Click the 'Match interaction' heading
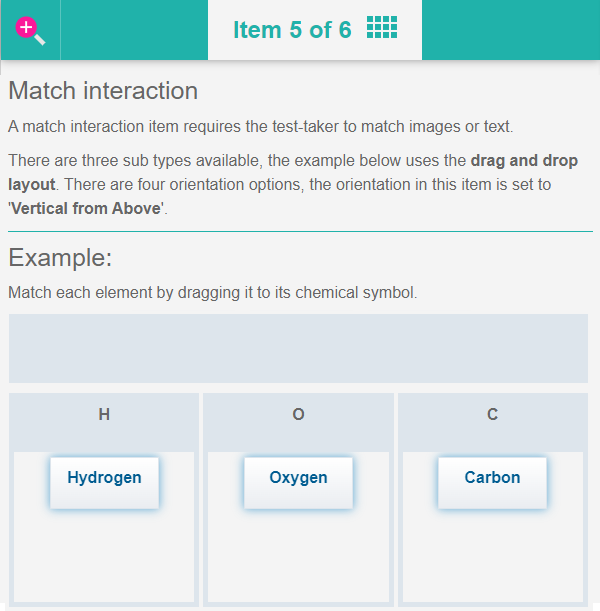This screenshot has width=600, height=611. [103, 91]
